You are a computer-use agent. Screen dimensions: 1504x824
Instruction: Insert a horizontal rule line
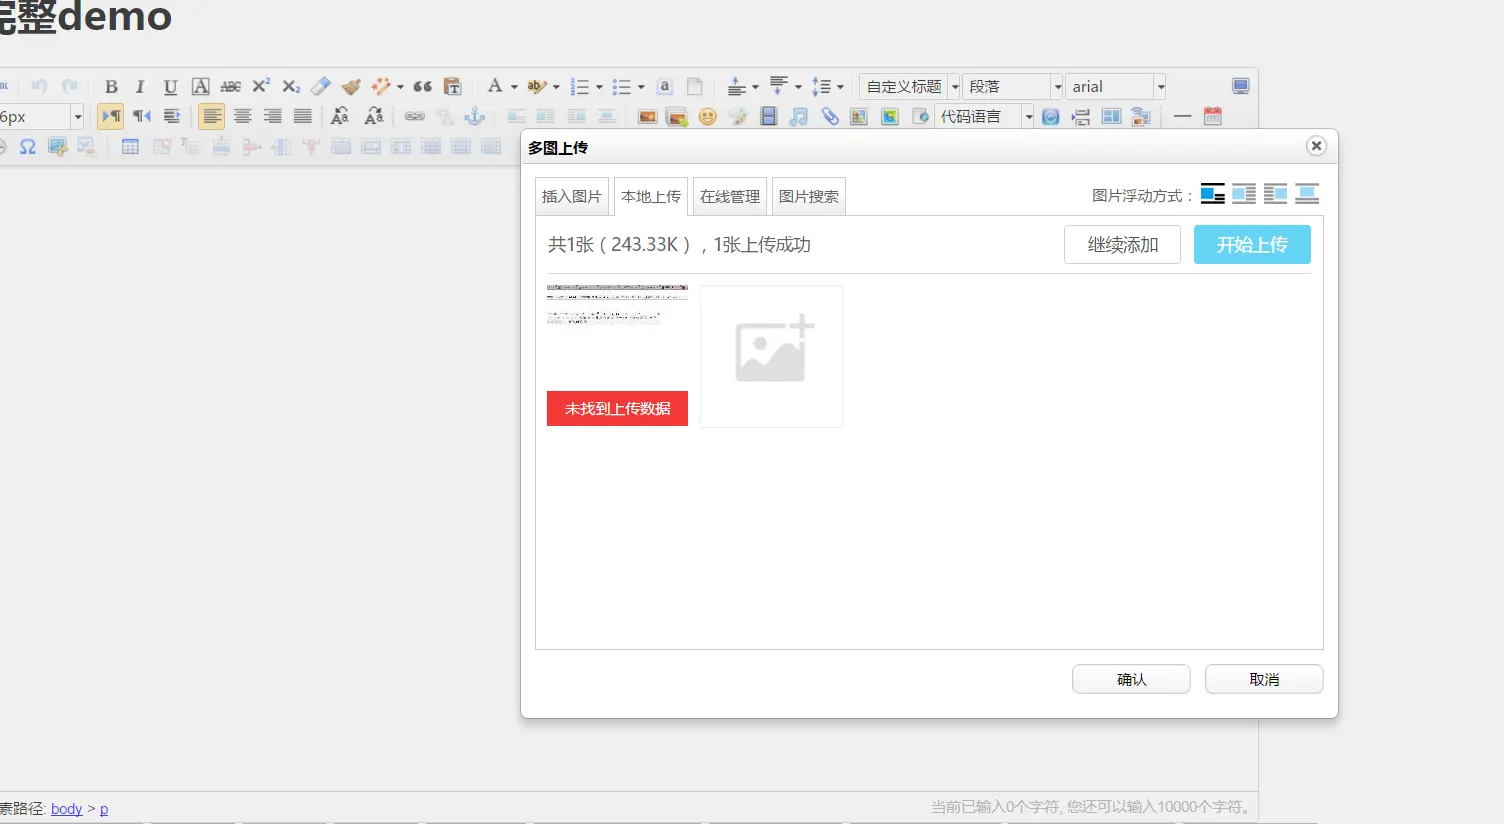click(1182, 117)
